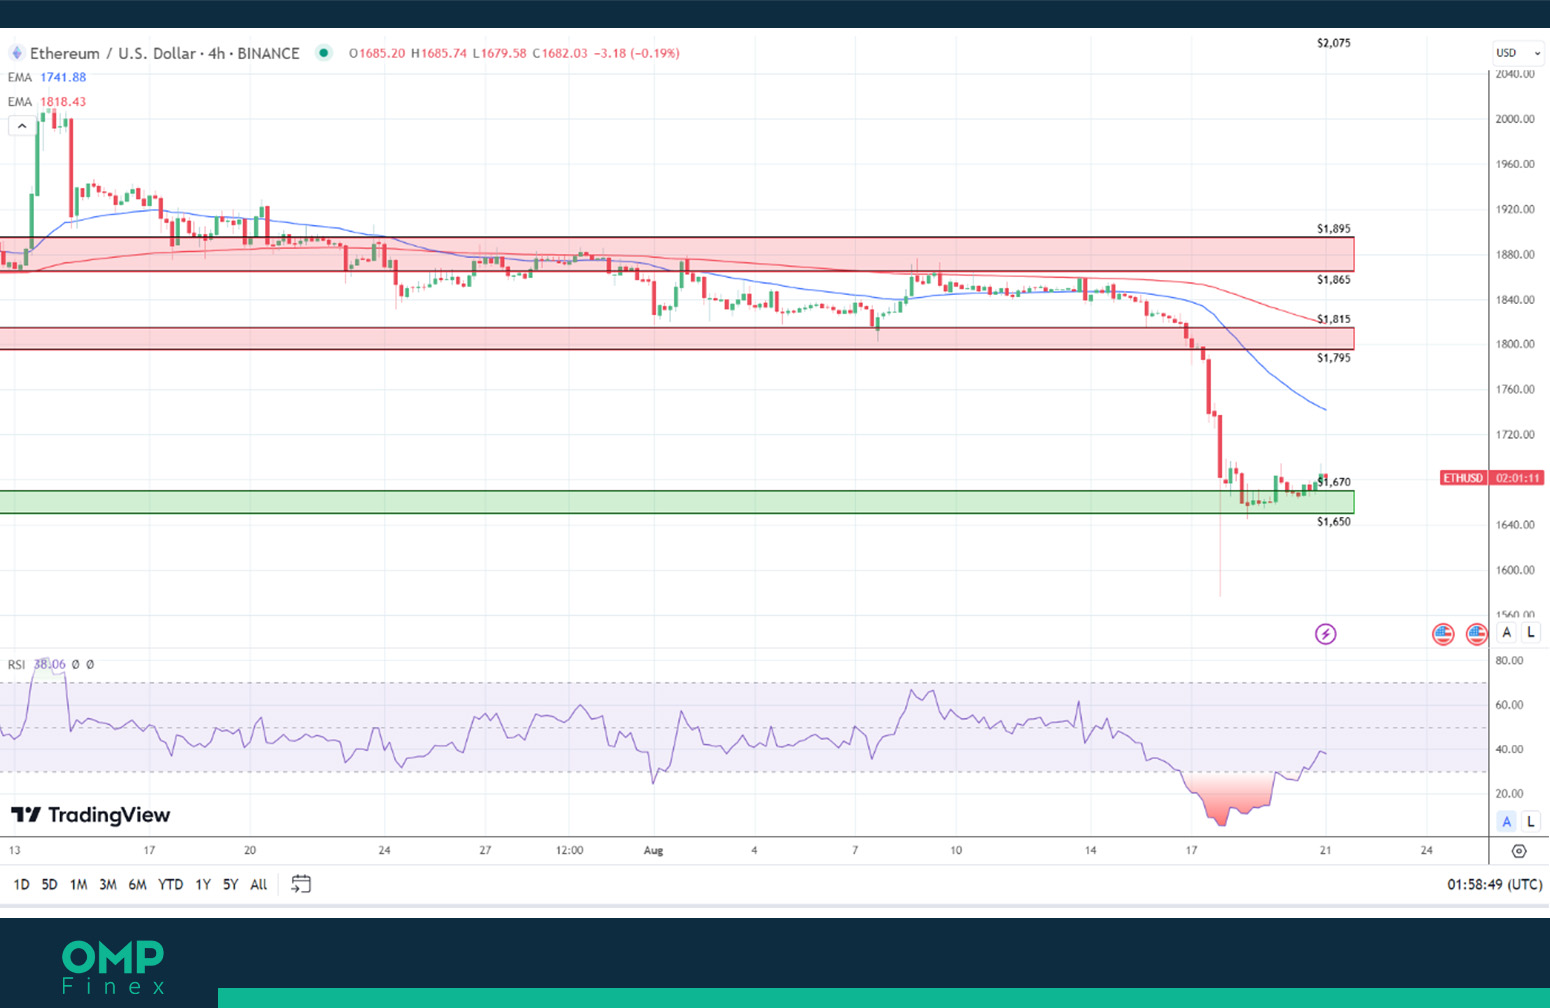The width and height of the screenshot is (1550, 1008).
Task: Select the YTD time range
Action: tap(171, 884)
